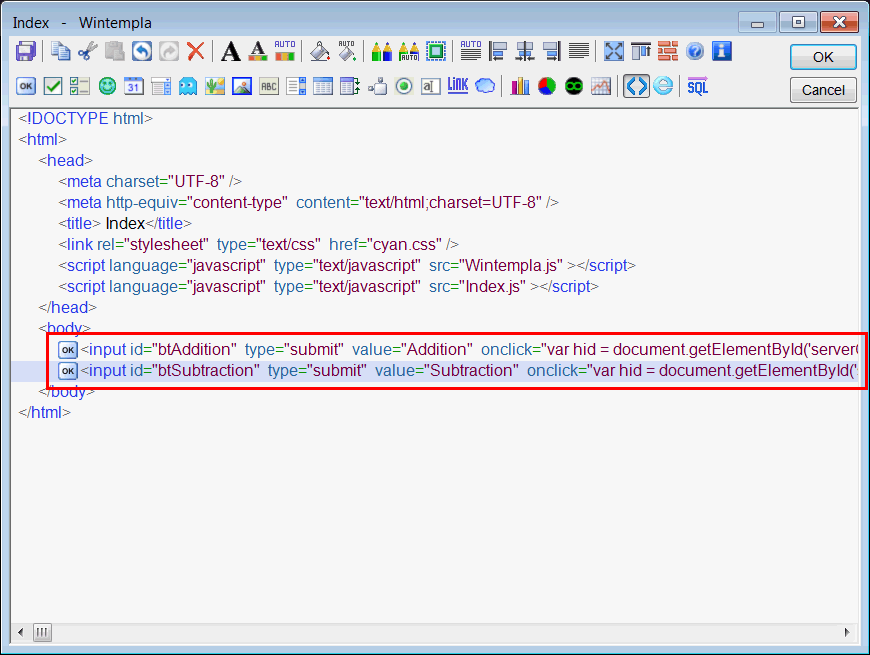Image resolution: width=870 pixels, height=655 pixels.
Task: Insert a text box input icon
Action: coord(431,87)
